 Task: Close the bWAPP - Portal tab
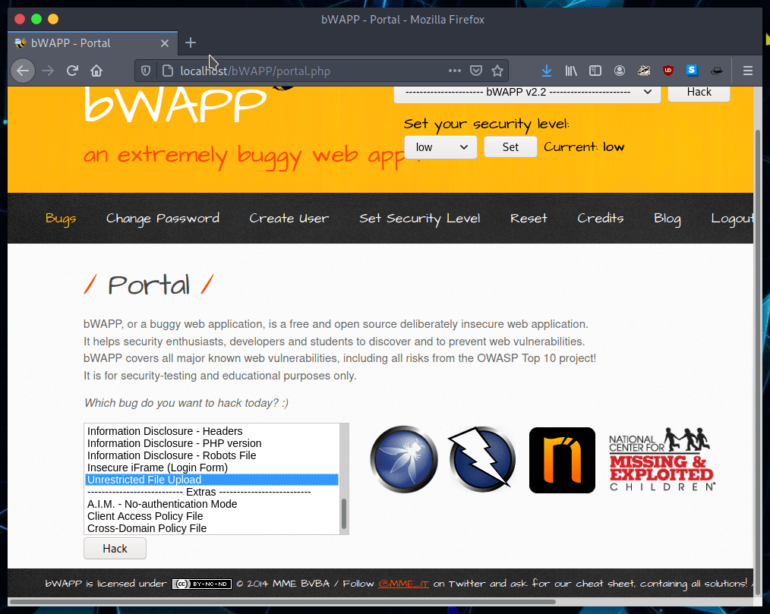point(165,43)
